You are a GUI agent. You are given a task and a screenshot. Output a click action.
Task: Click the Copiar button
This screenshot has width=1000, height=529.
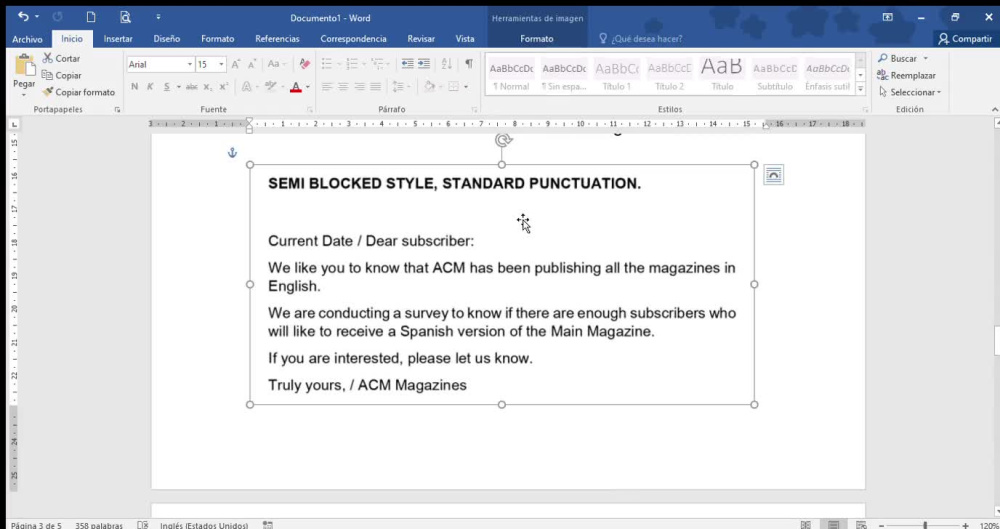point(61,75)
